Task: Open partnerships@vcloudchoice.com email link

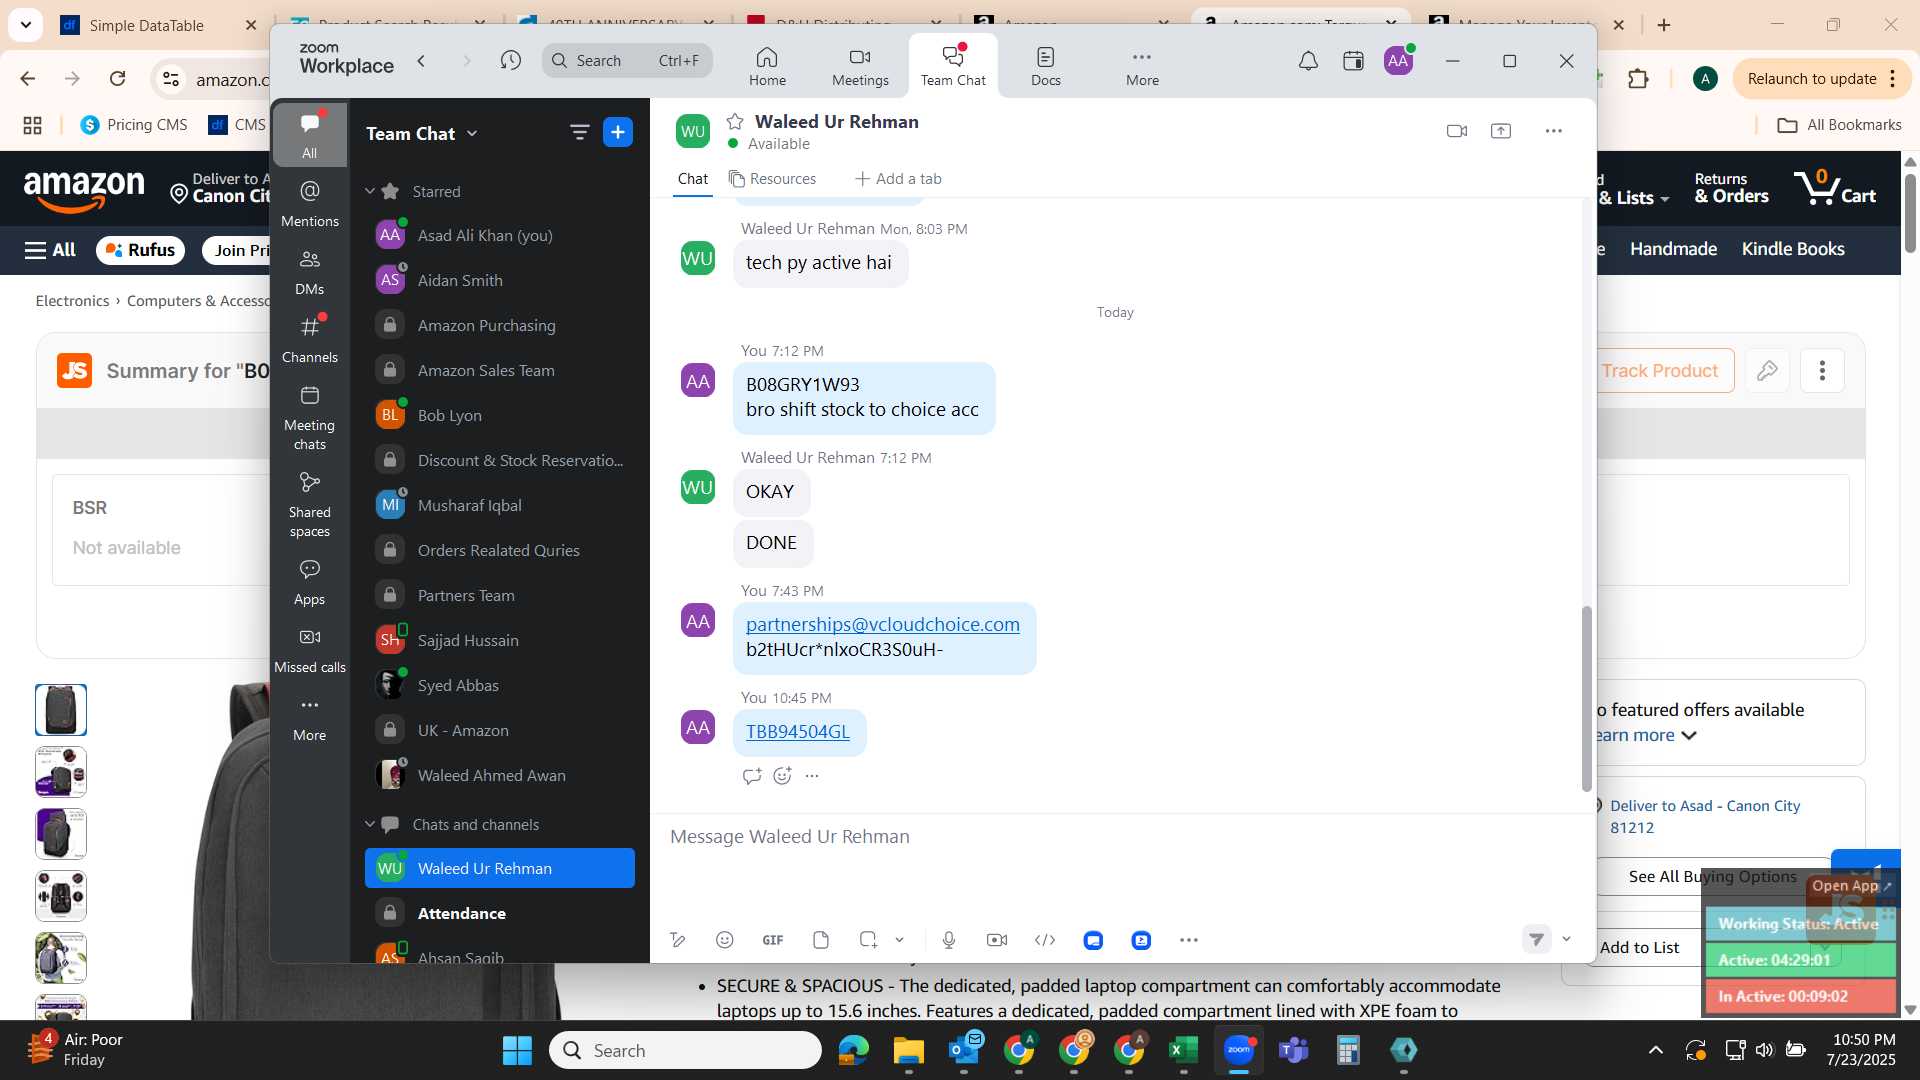Action: pos(883,624)
